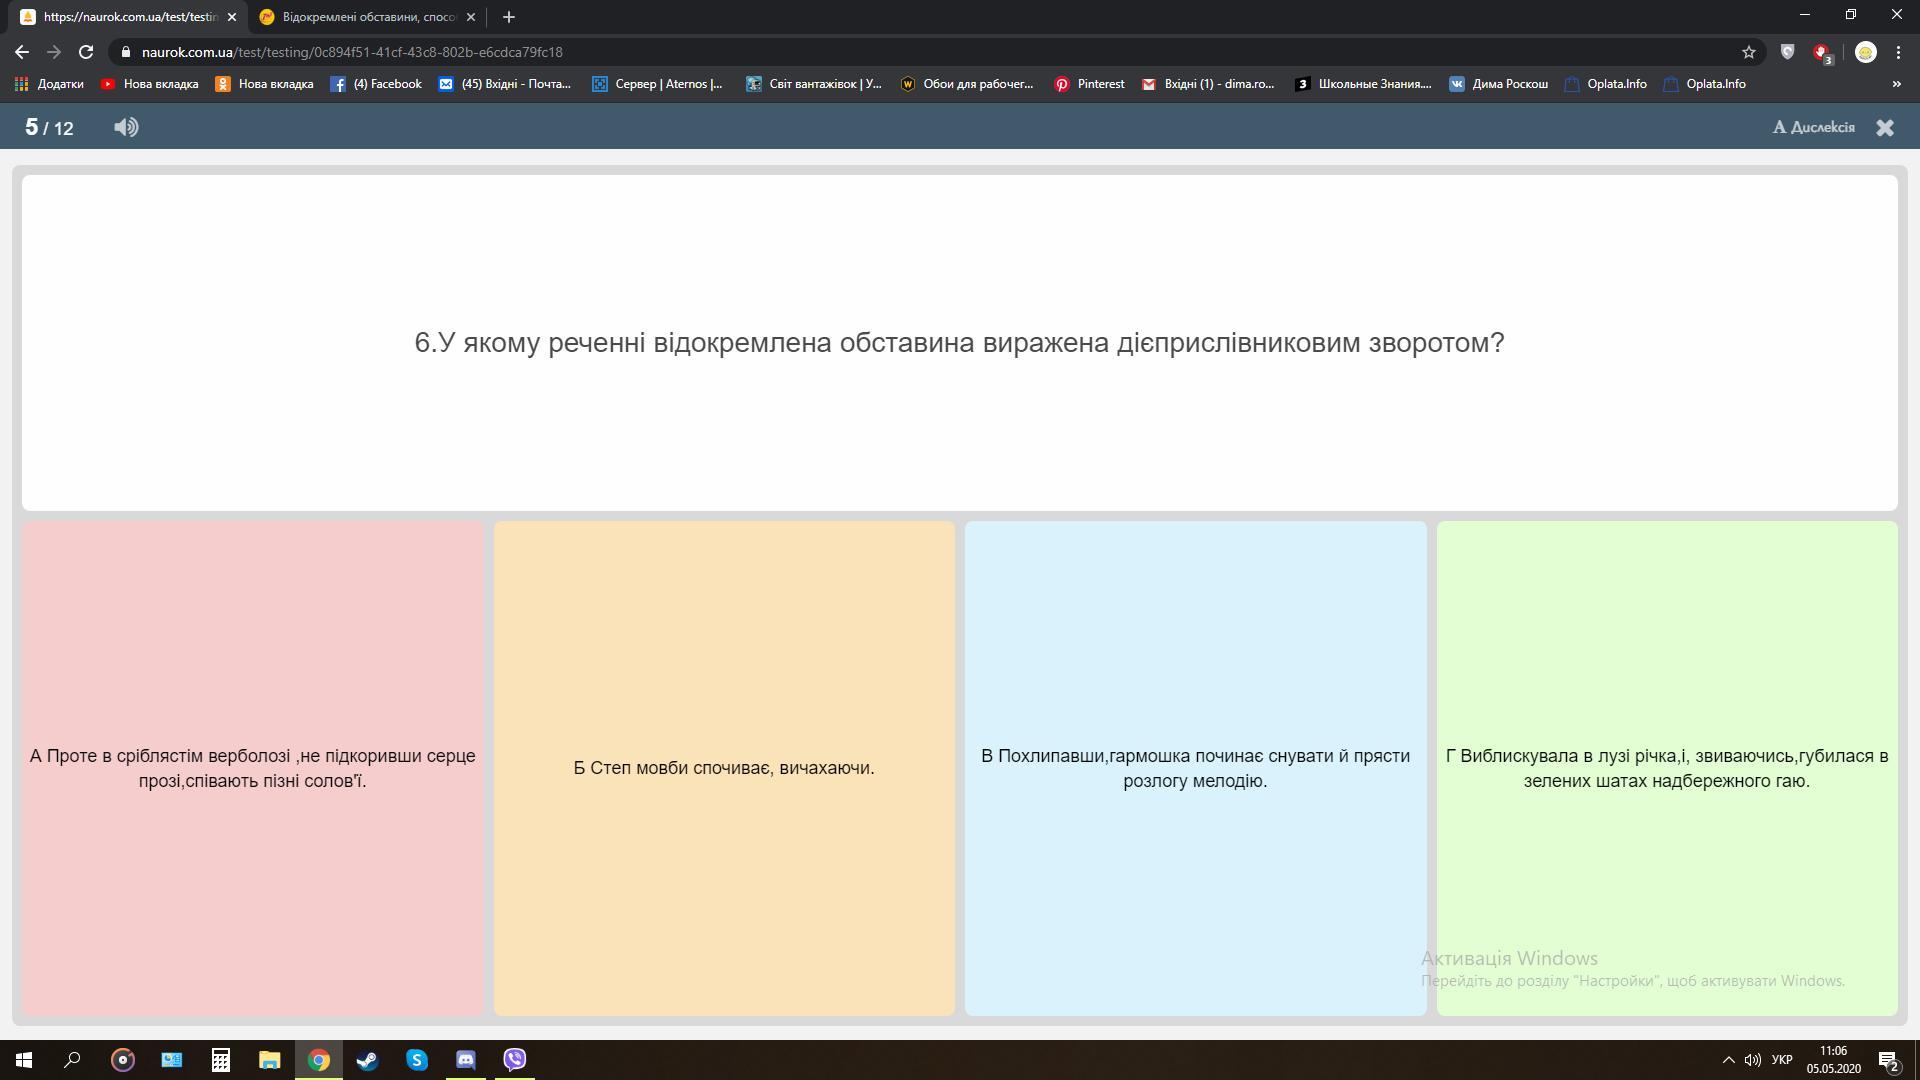Open the Світ вантажівок bookmark
The width and height of the screenshot is (1920, 1080).
(814, 84)
